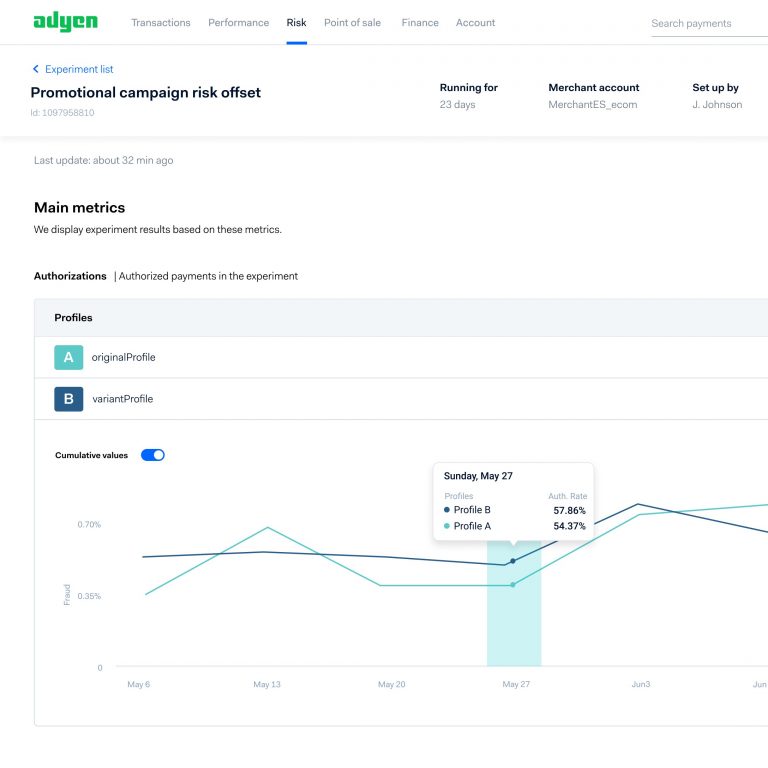Click the Profile B data point on May 27
768x768 pixels.
pos(513,561)
